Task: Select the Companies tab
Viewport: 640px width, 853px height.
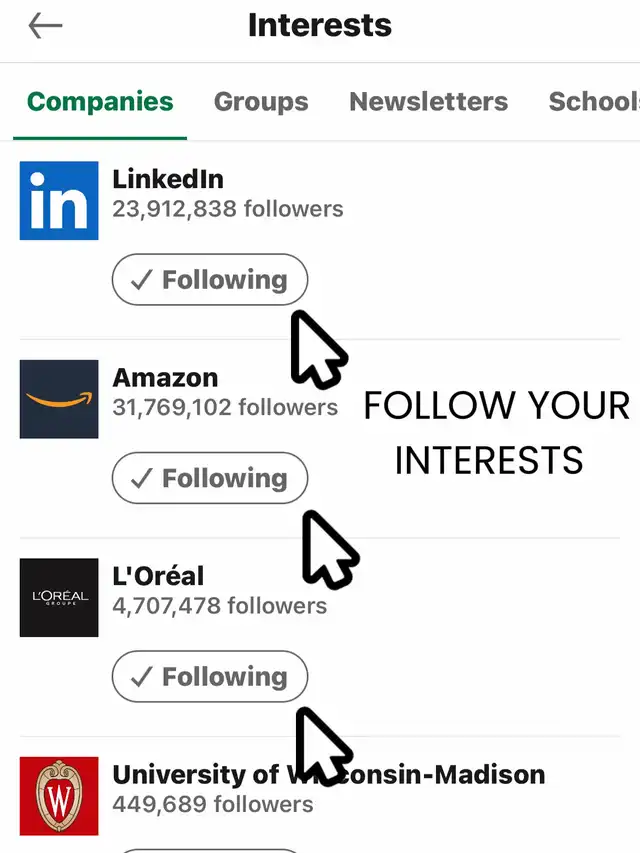Action: [x=100, y=102]
